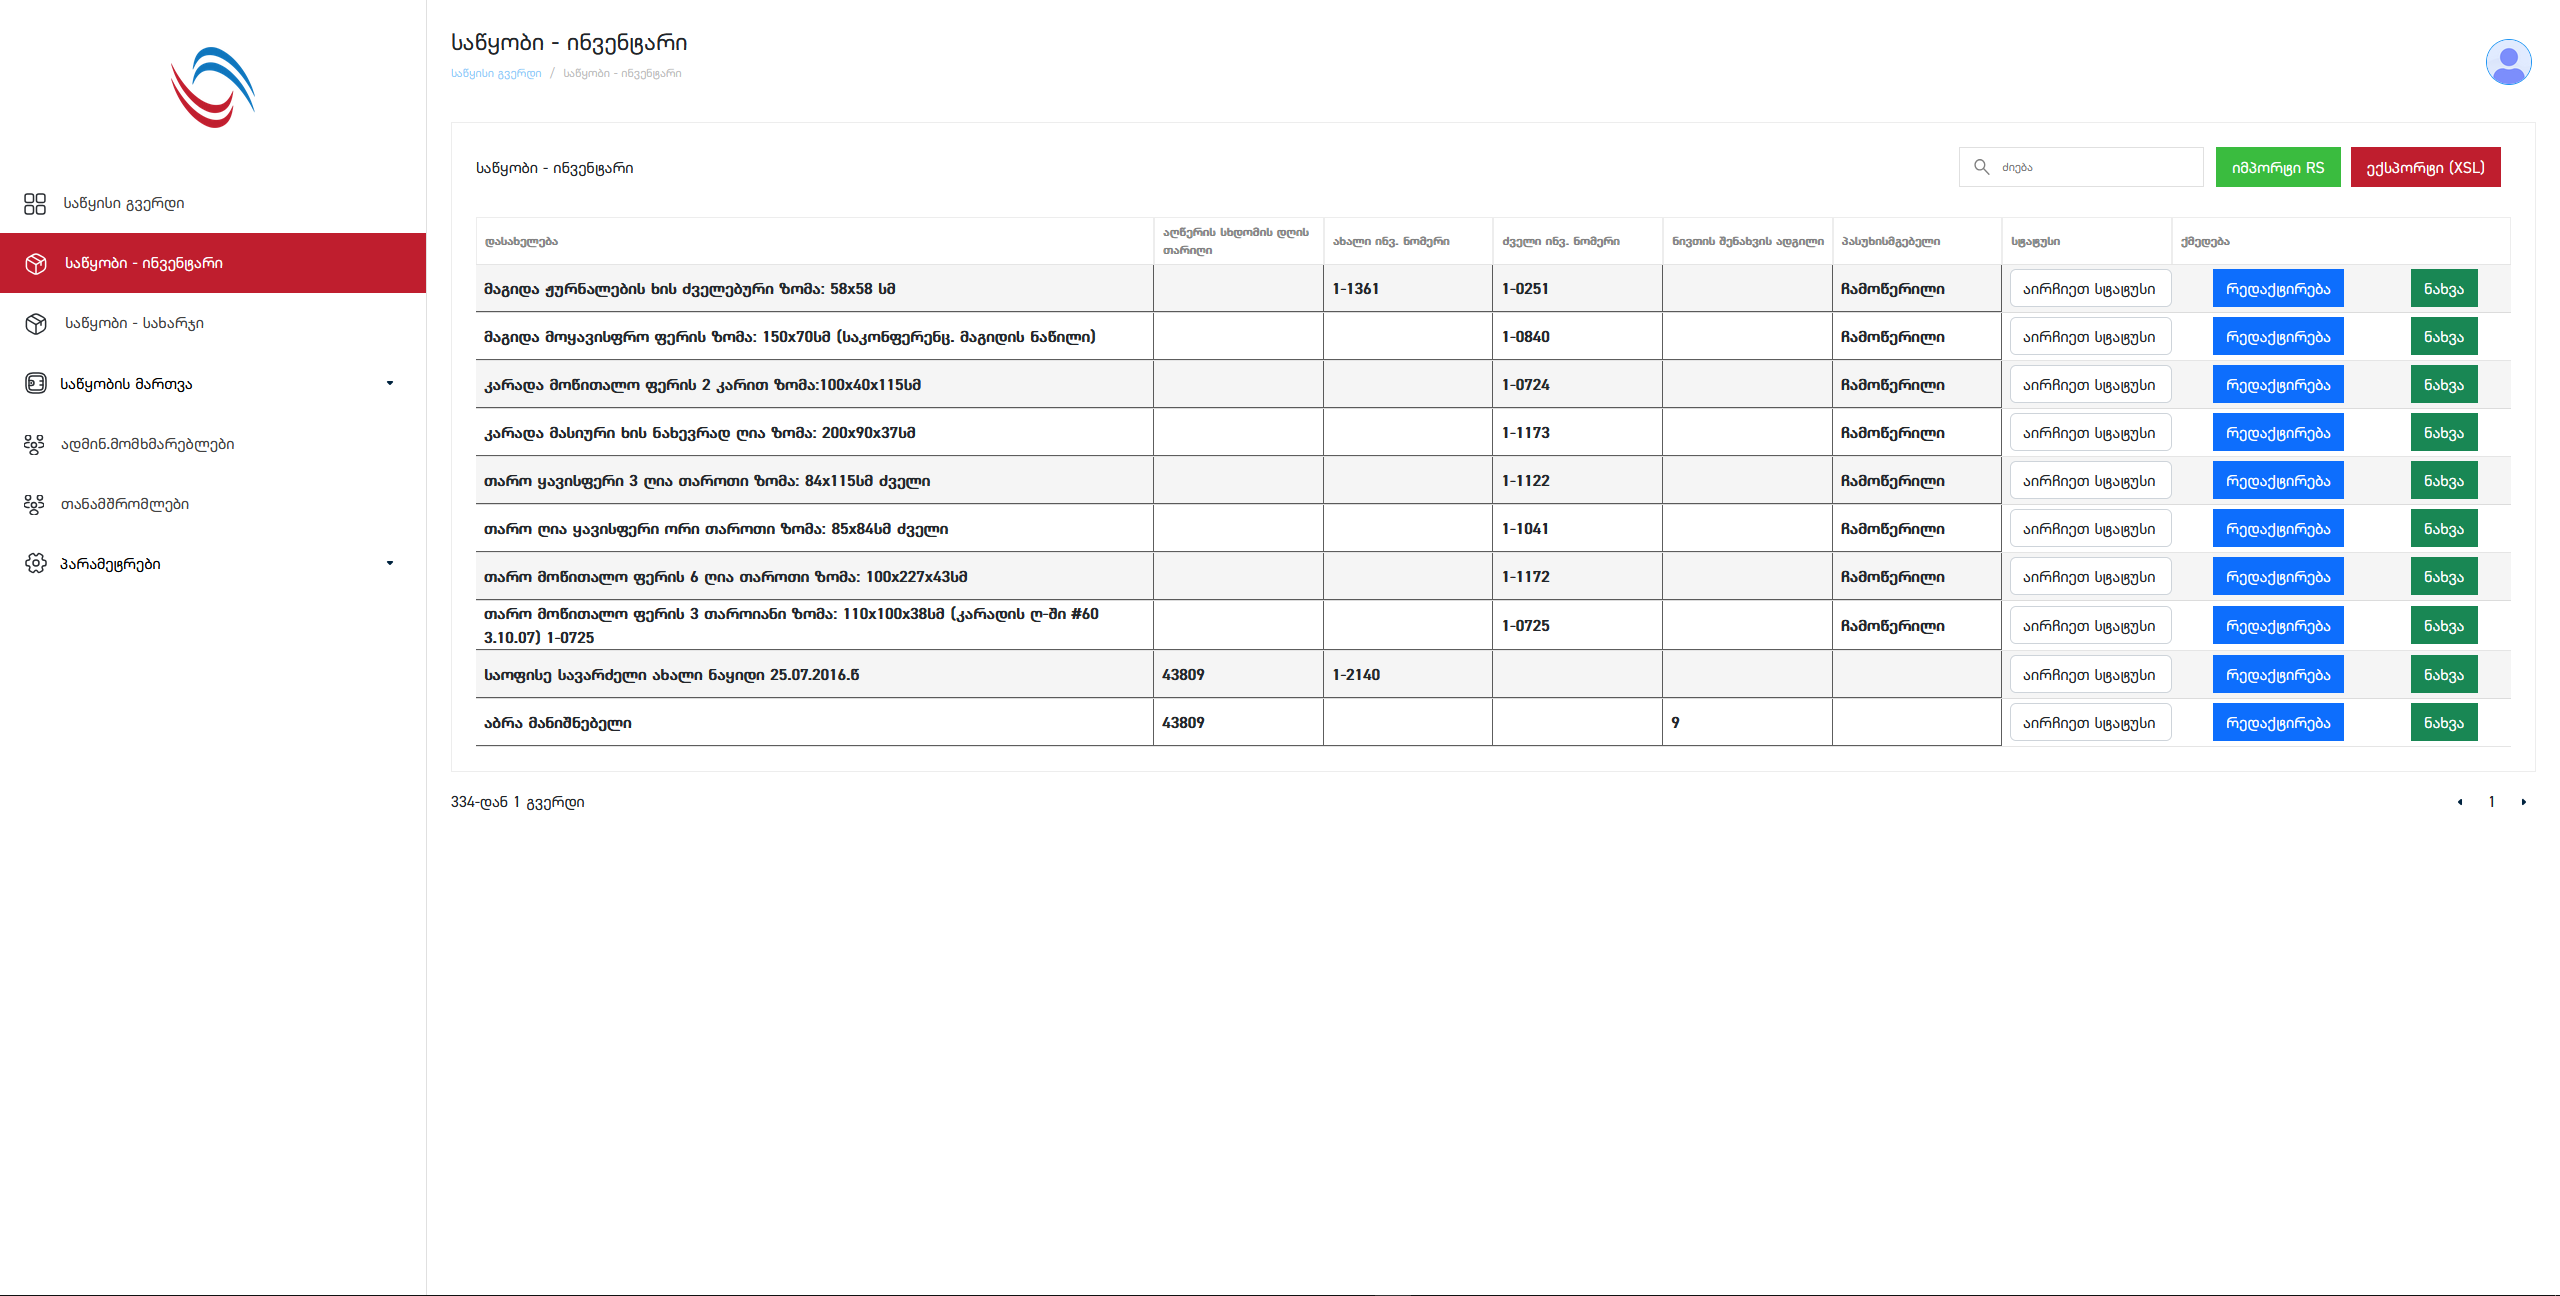Open status dropdown for საოფისე სავარძელი row
The width and height of the screenshot is (2560, 1296).
[2089, 675]
